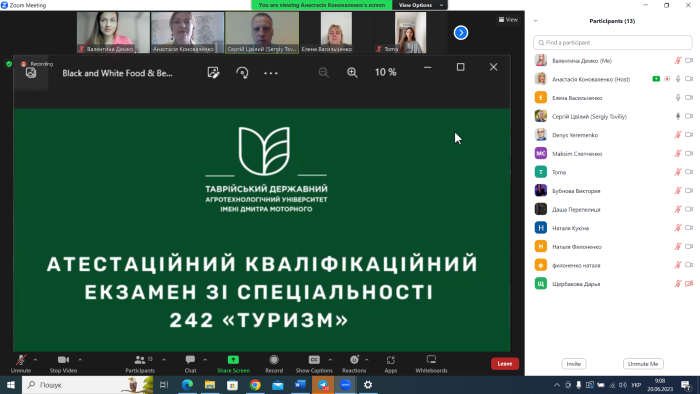Select Toma video thumbnail
Screen dimensions: 700x394
pyautogui.click(x=410, y=33)
